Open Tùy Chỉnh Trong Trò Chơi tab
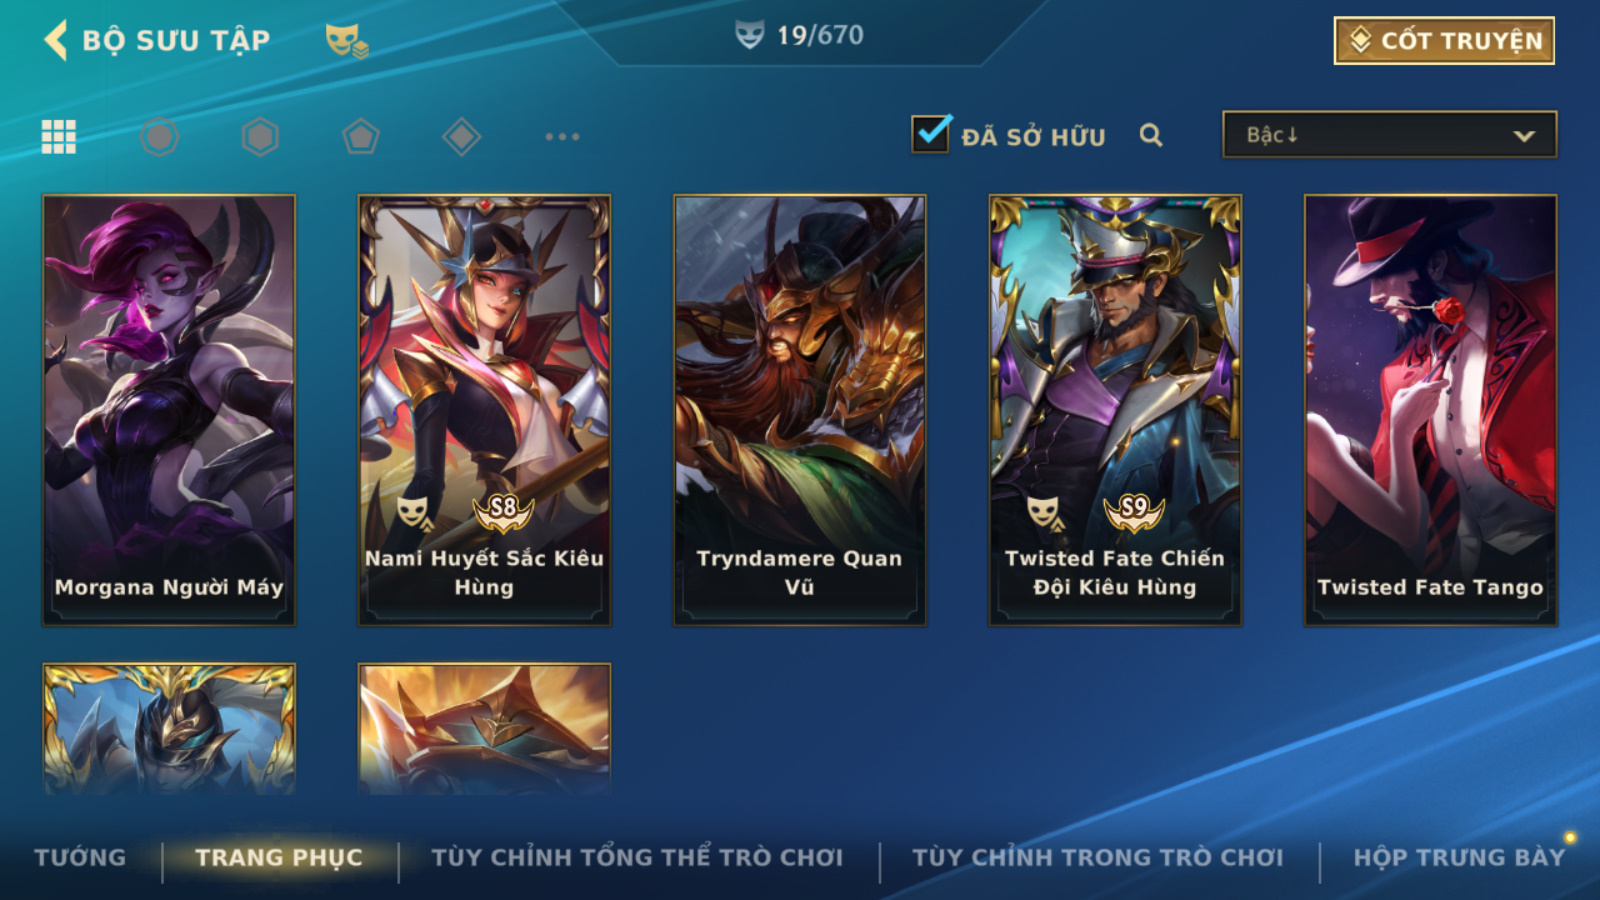This screenshot has height=900, width=1600. pos(1098,857)
